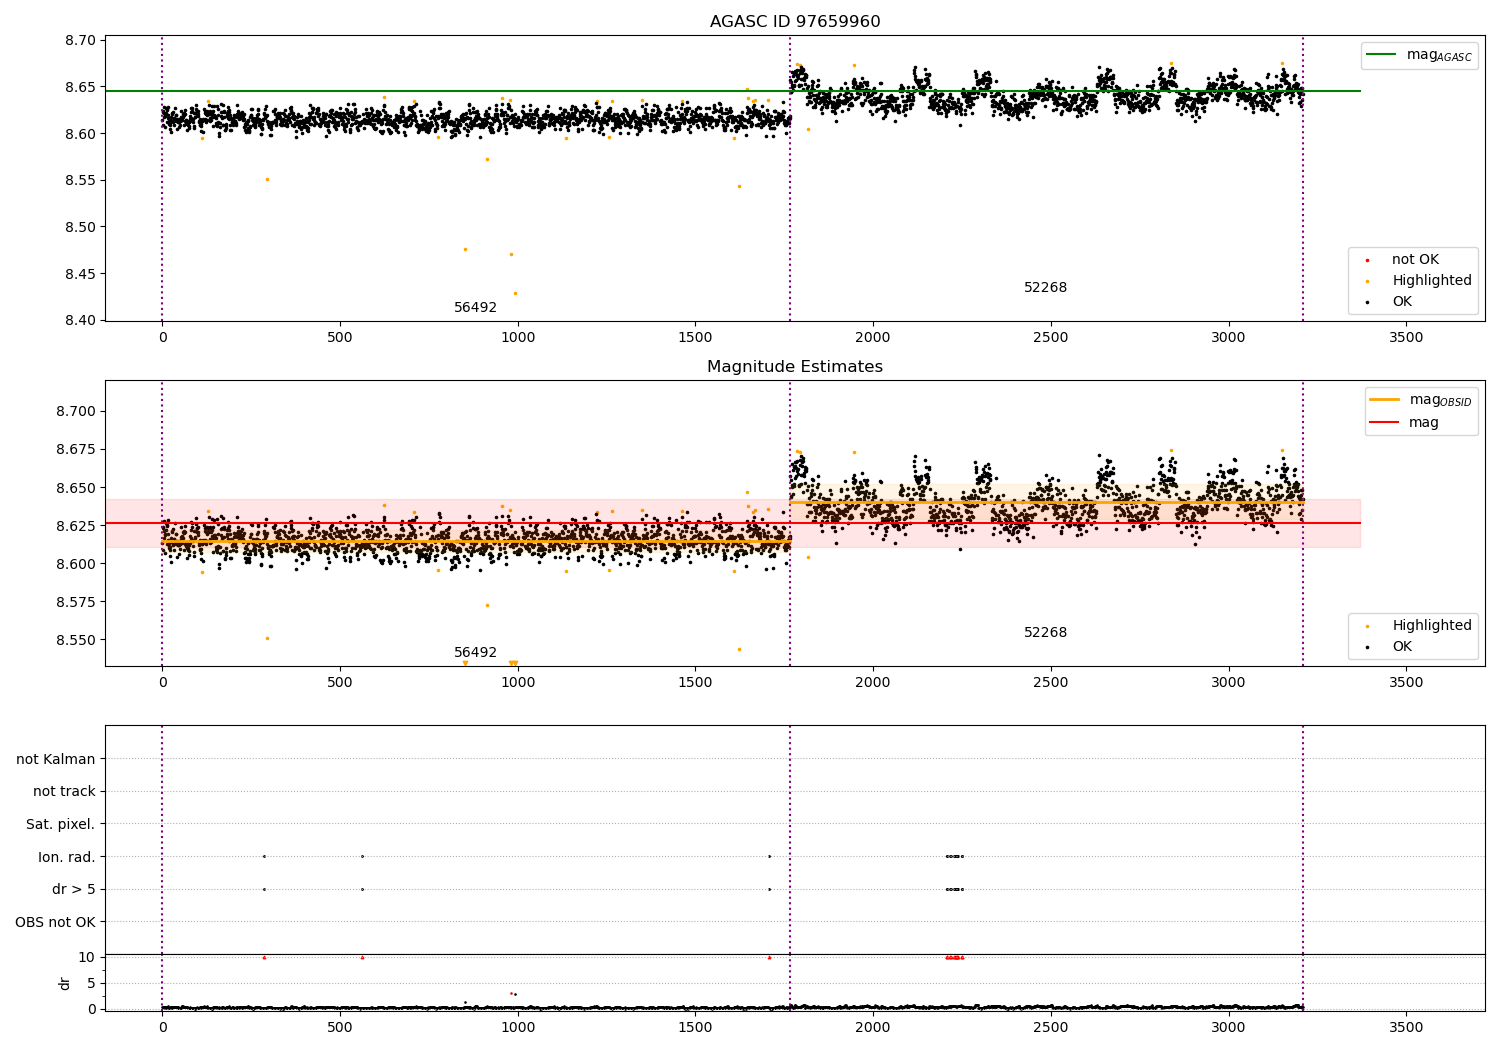This screenshot has width=1500, height=1050.
Task: Click the 56492 label in the Magnitude Estimates plot
Action: coord(475,653)
